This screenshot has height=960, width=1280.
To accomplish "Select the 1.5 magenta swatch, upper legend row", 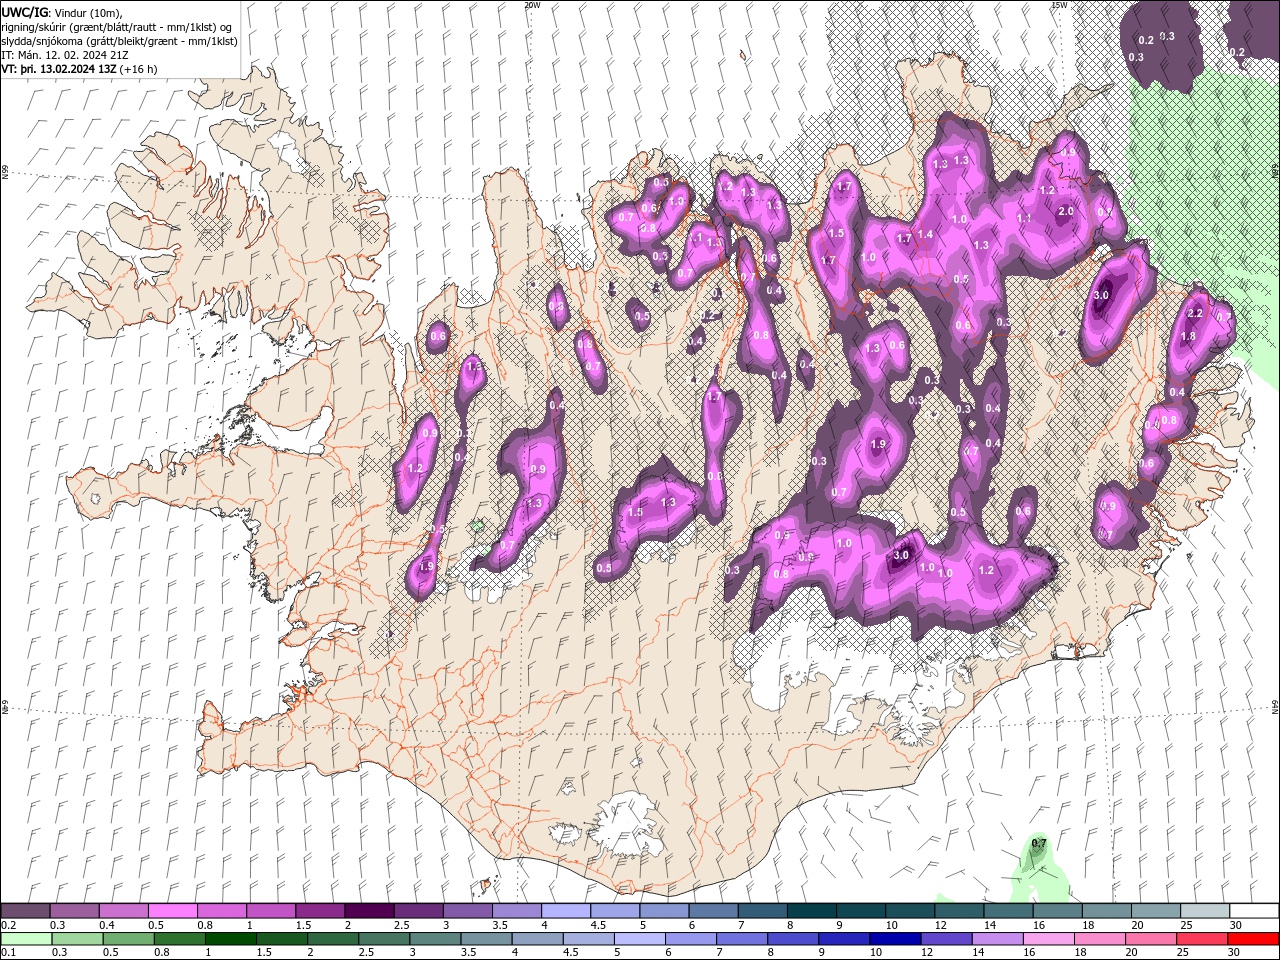I will (x=319, y=911).
